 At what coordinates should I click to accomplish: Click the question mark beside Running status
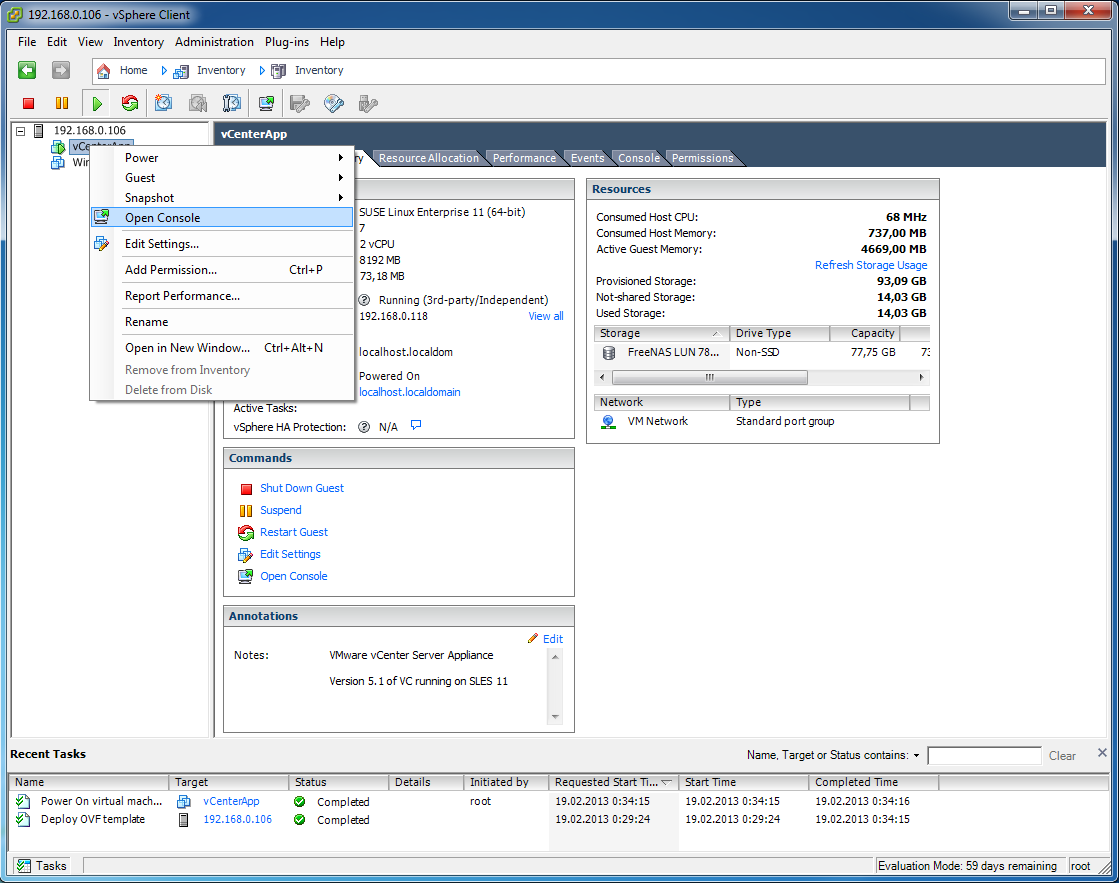[x=365, y=300]
